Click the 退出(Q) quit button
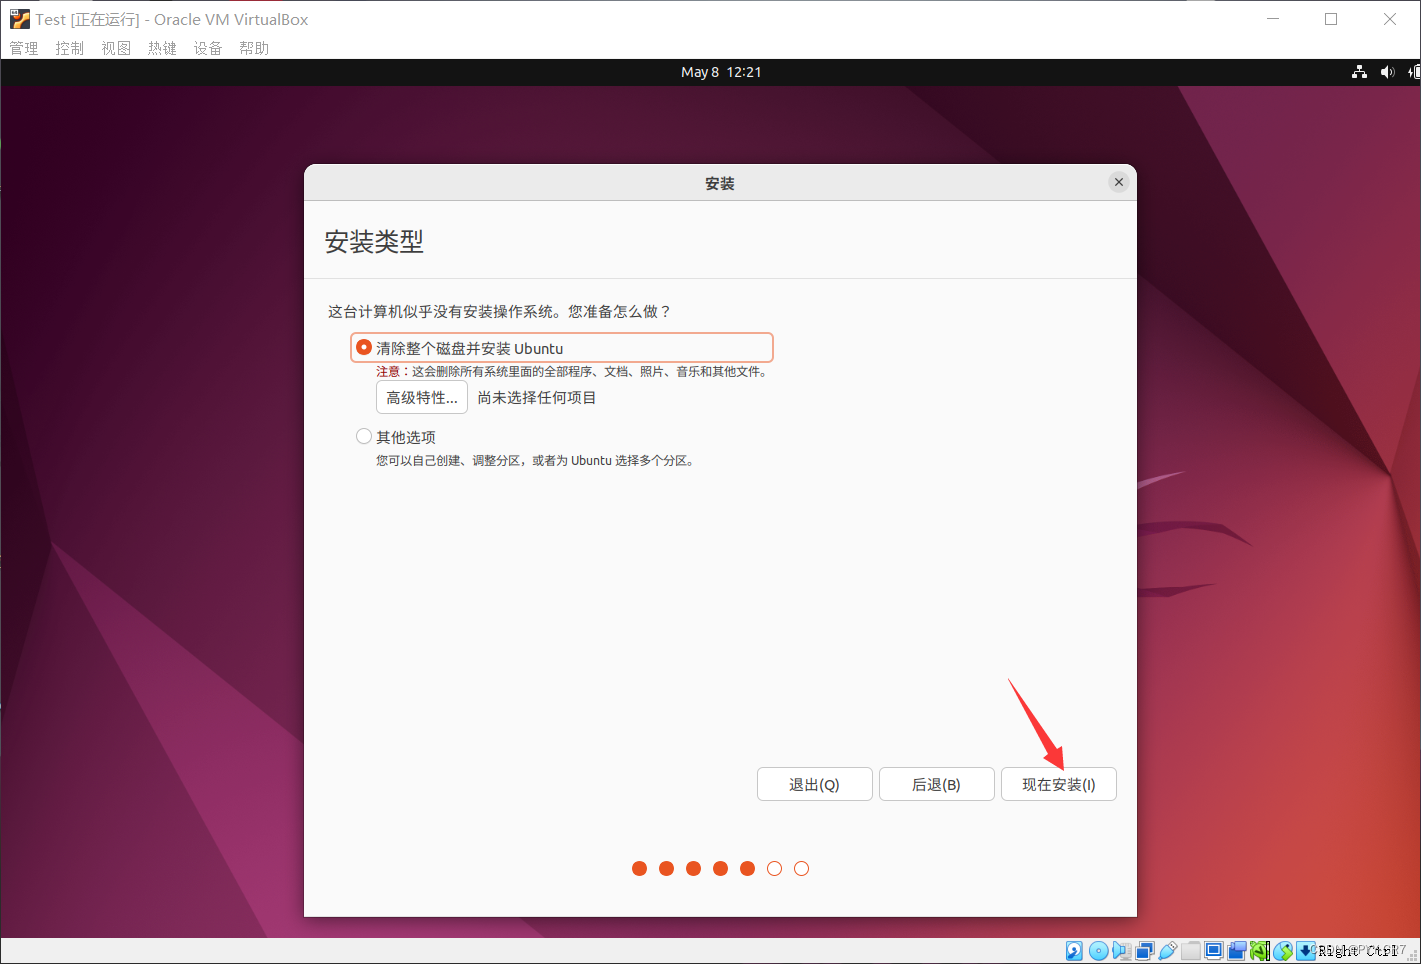The width and height of the screenshot is (1421, 964). [x=815, y=784]
